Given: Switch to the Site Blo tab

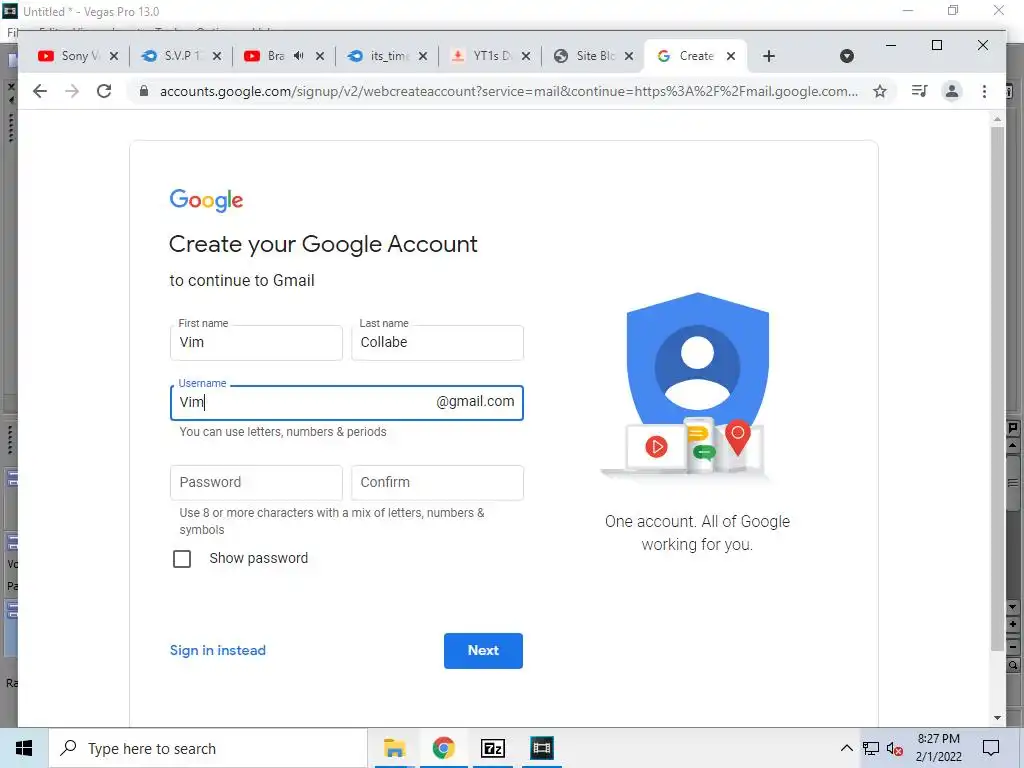Looking at the screenshot, I should (584, 56).
